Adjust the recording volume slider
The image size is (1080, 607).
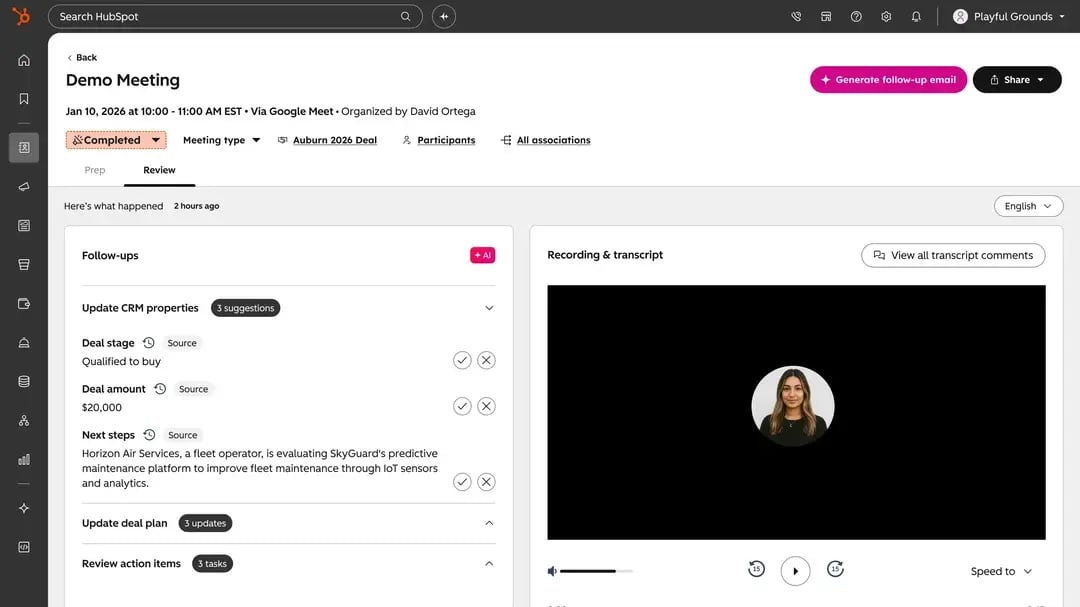click(x=596, y=571)
